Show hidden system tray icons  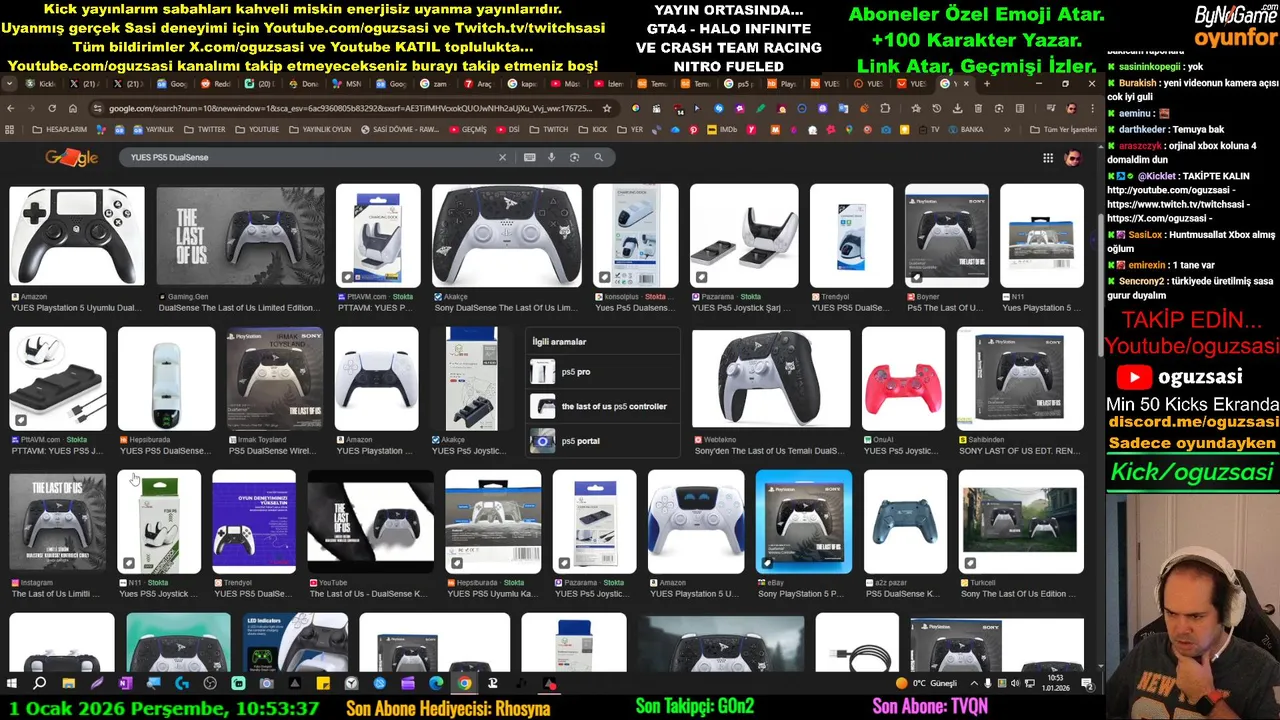coord(974,684)
